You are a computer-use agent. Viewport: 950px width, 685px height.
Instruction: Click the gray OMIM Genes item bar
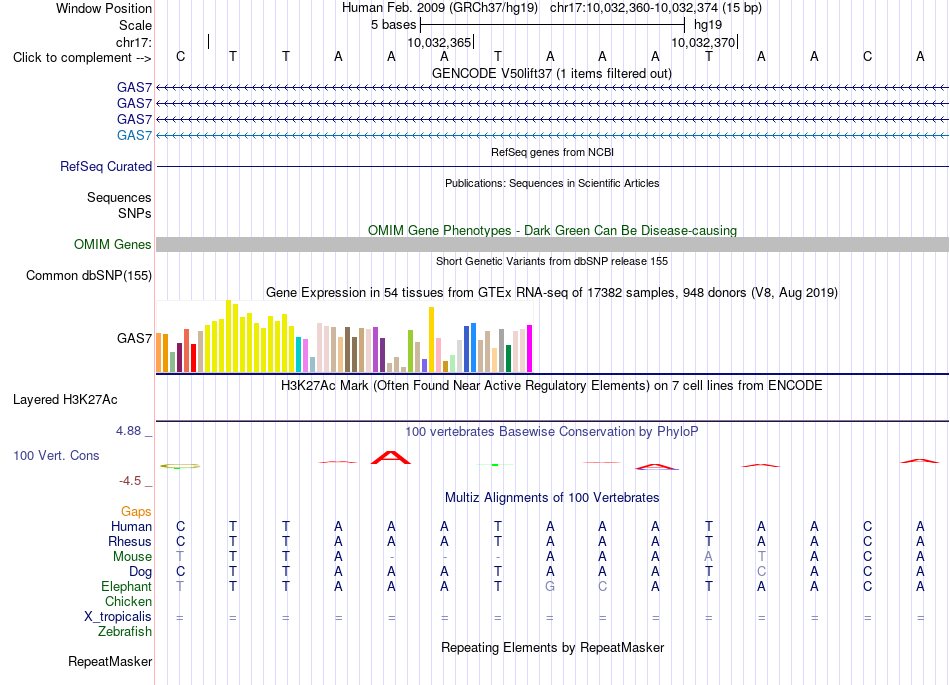tap(552, 244)
